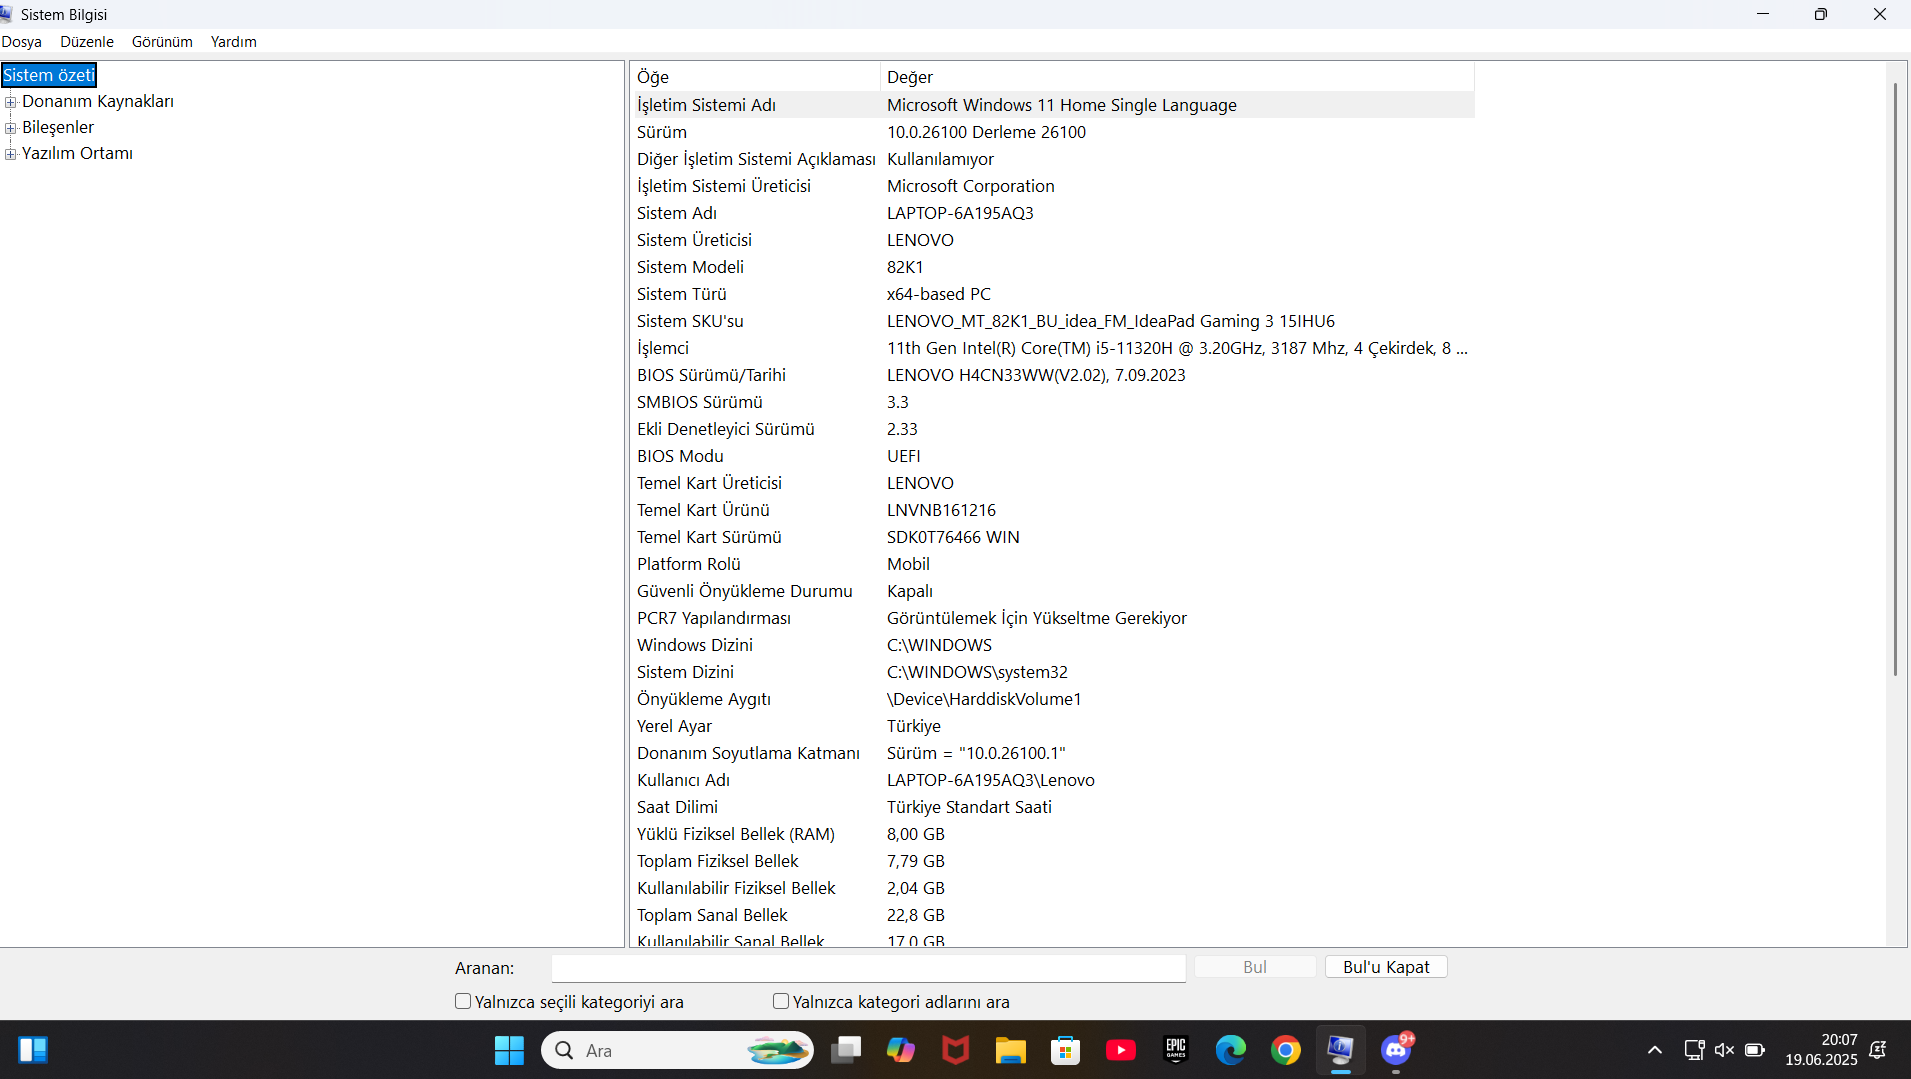
Task: Click the vertical scrollbar of the details list
Action: [x=1895, y=380]
